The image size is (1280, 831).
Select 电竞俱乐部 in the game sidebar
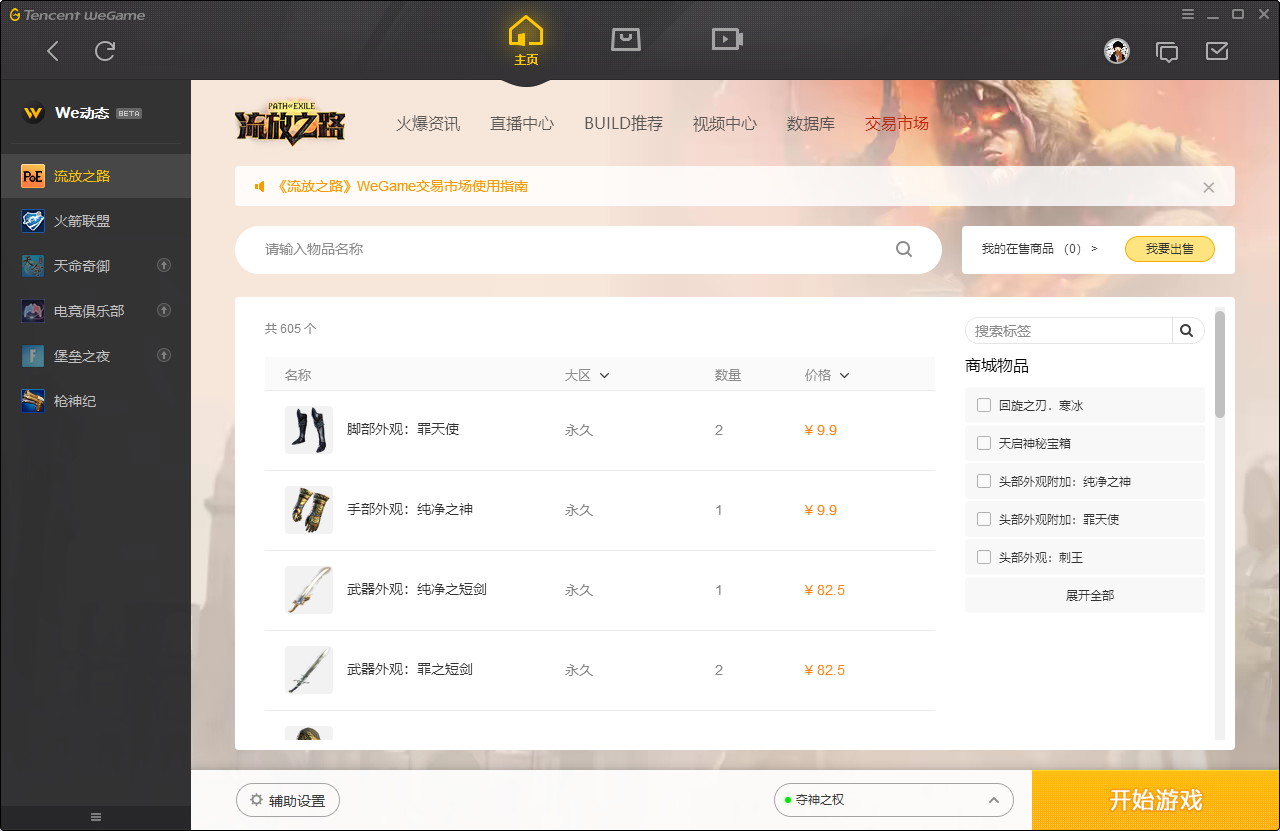(95, 311)
